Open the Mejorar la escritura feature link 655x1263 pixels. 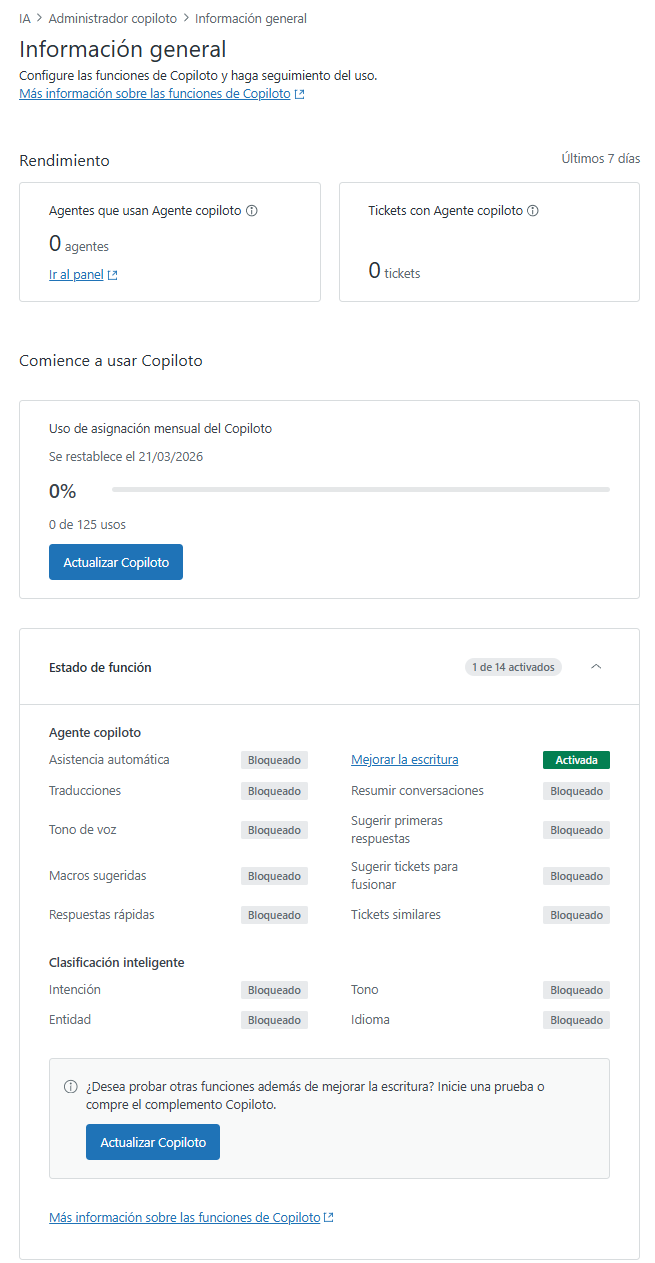click(x=404, y=760)
